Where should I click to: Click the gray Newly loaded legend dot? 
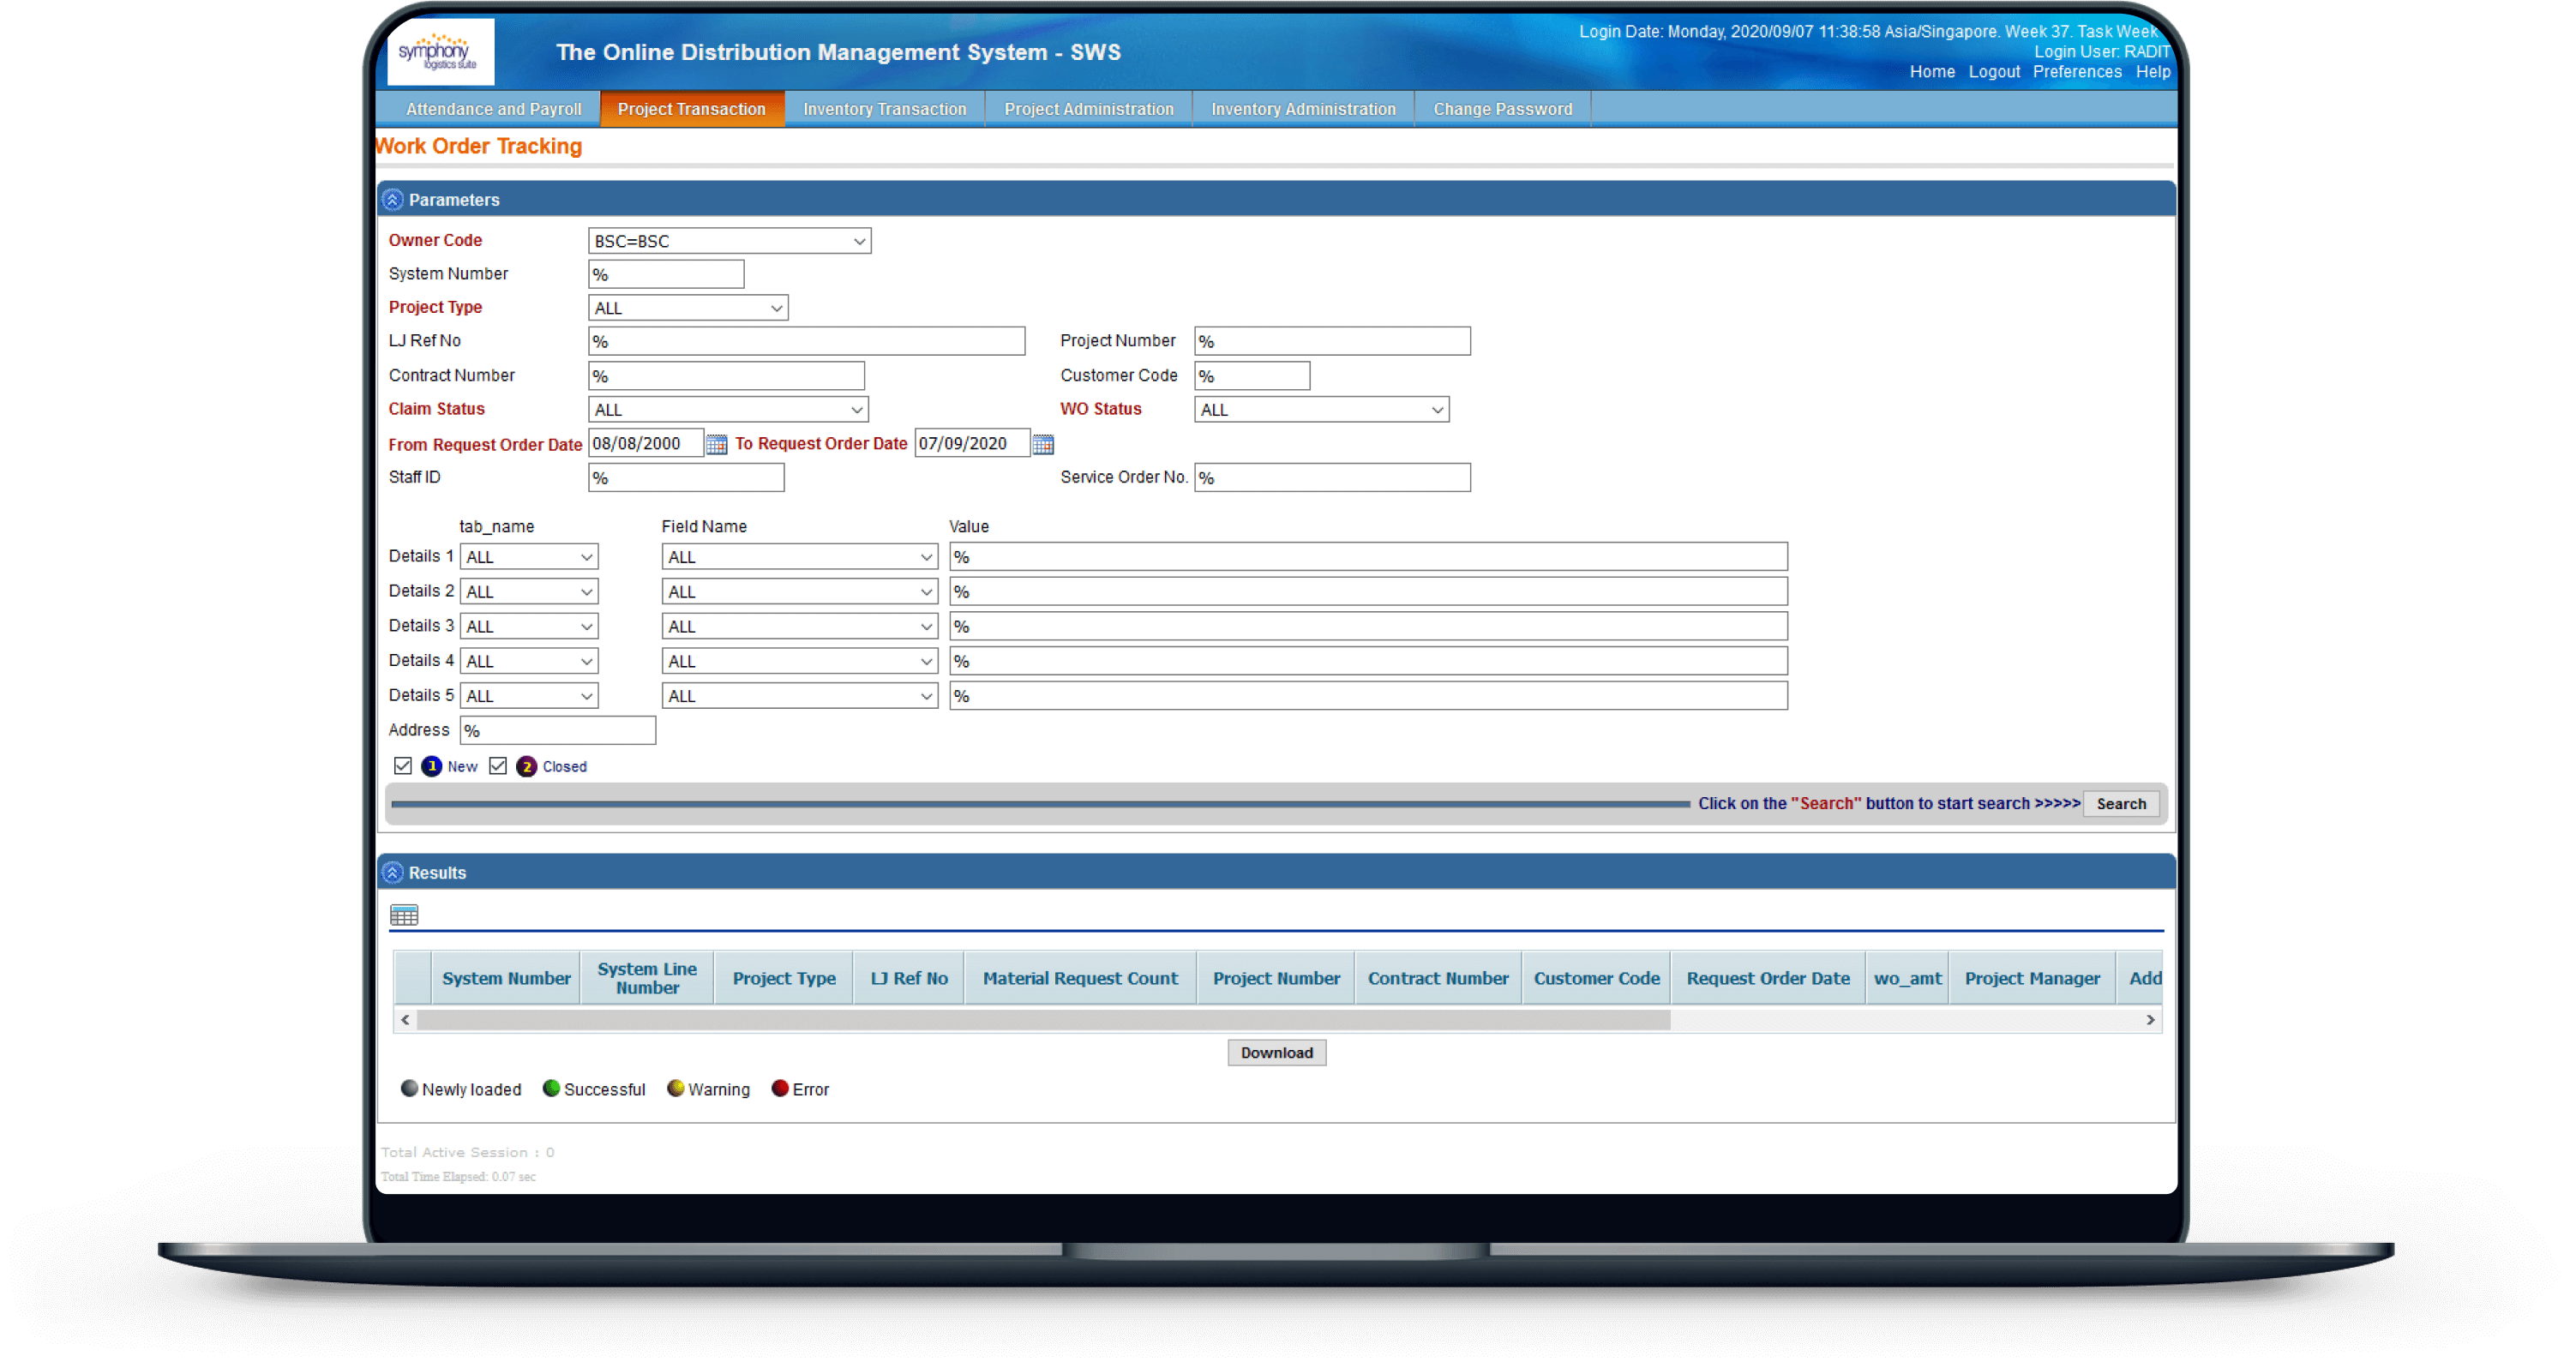[409, 1088]
